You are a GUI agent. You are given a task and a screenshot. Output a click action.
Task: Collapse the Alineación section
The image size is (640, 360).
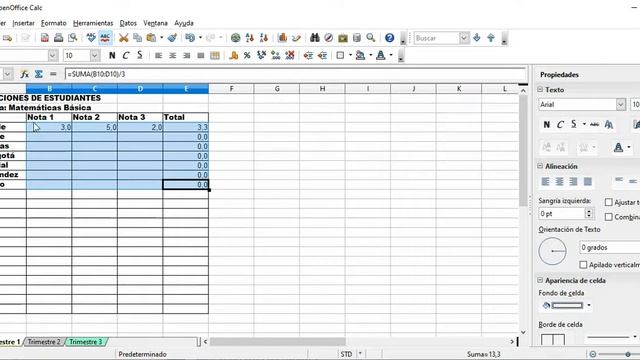(x=540, y=166)
